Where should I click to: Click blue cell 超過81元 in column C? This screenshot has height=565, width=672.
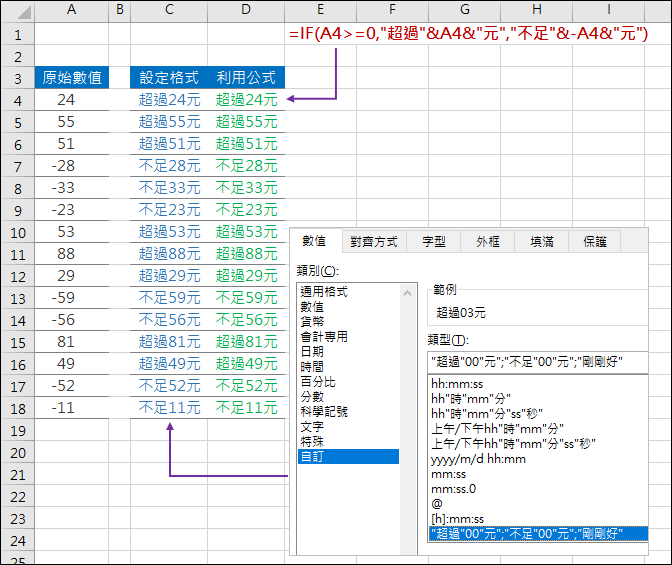(x=169, y=342)
